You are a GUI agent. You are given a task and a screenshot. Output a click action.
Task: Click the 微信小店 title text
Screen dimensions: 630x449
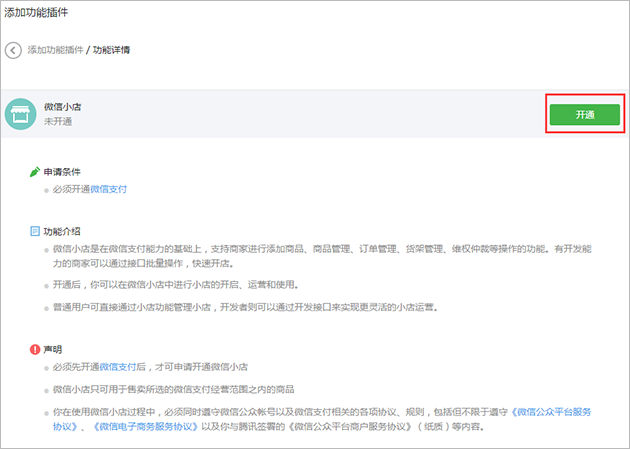pyautogui.click(x=63, y=107)
